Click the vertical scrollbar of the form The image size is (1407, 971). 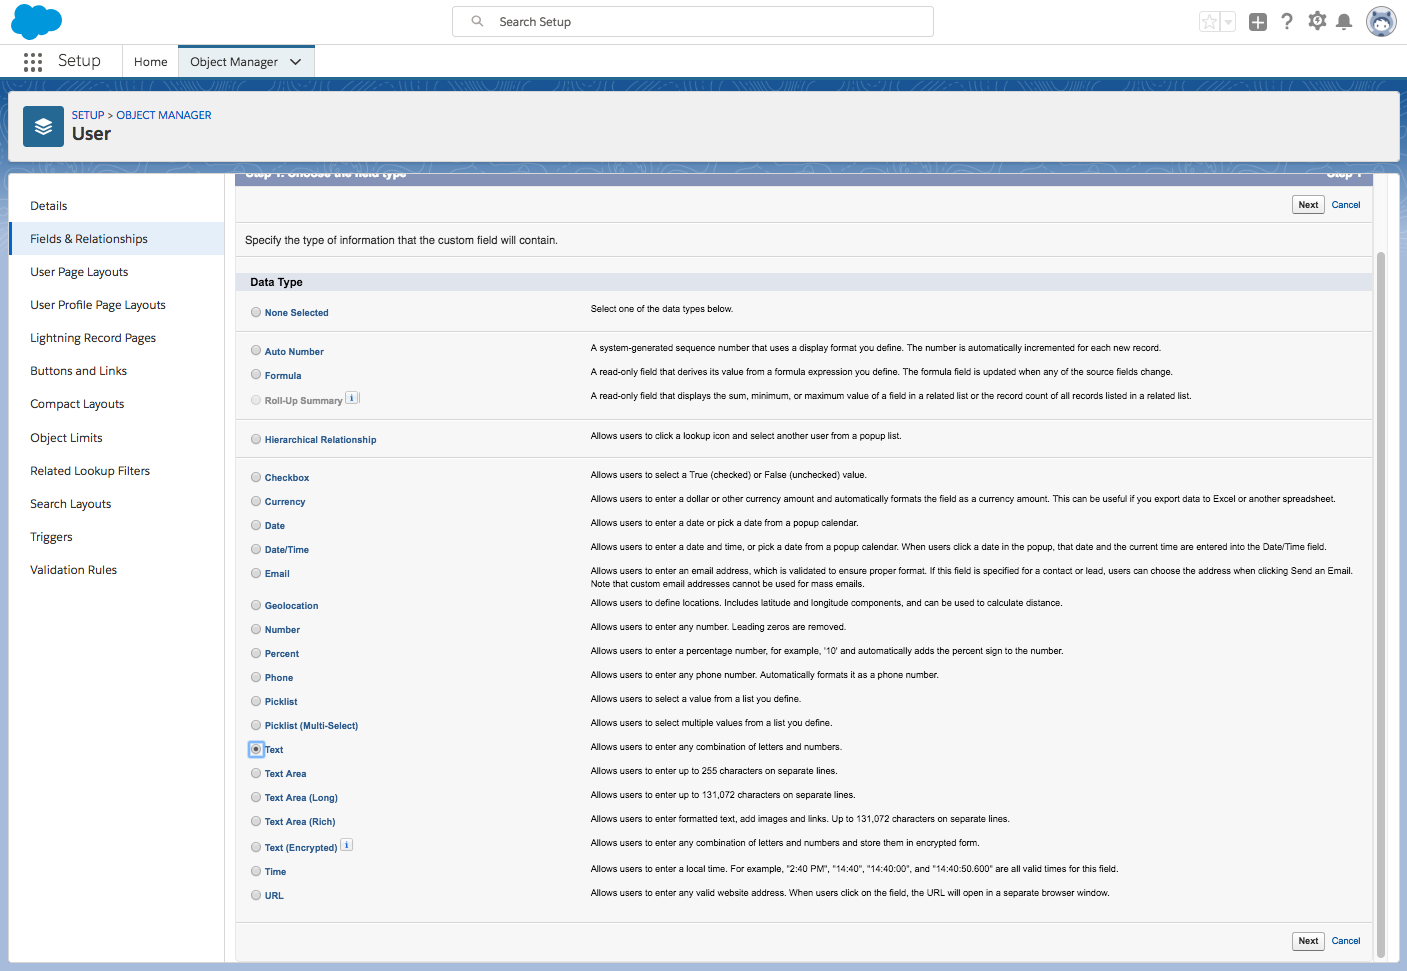tap(1381, 604)
